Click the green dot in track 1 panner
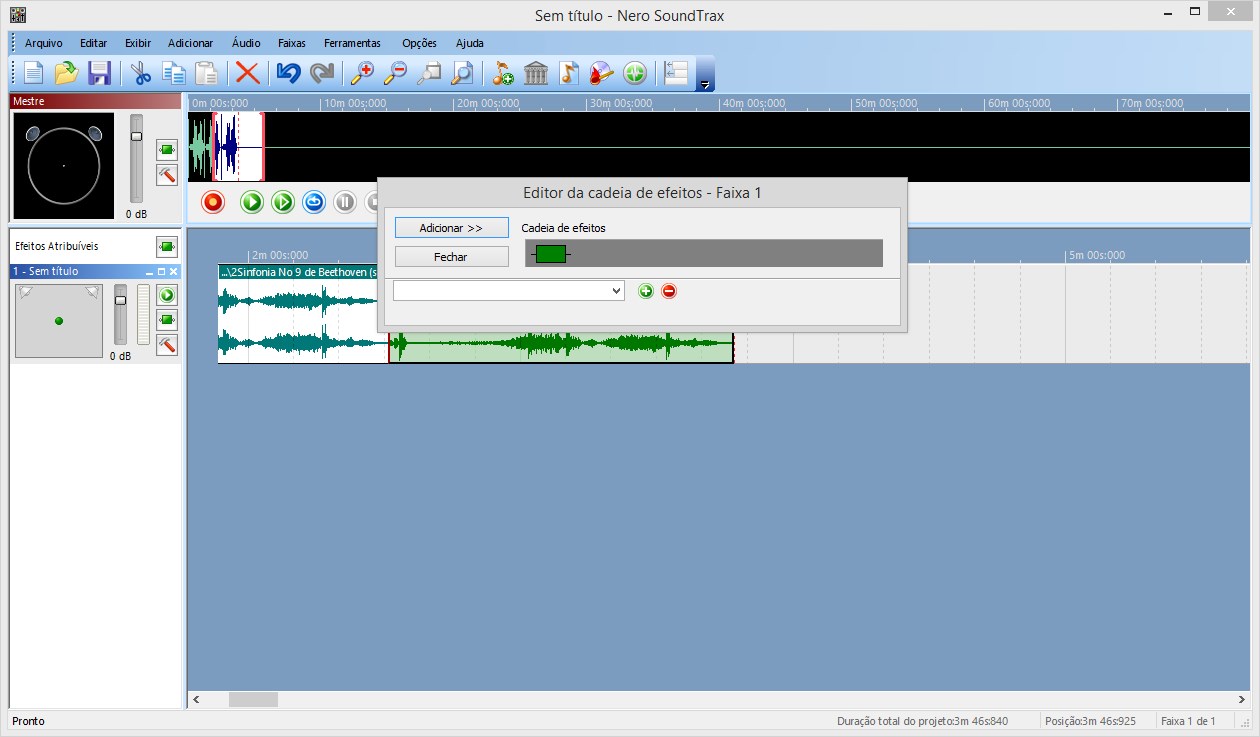The height and width of the screenshot is (737, 1260). [x=59, y=321]
